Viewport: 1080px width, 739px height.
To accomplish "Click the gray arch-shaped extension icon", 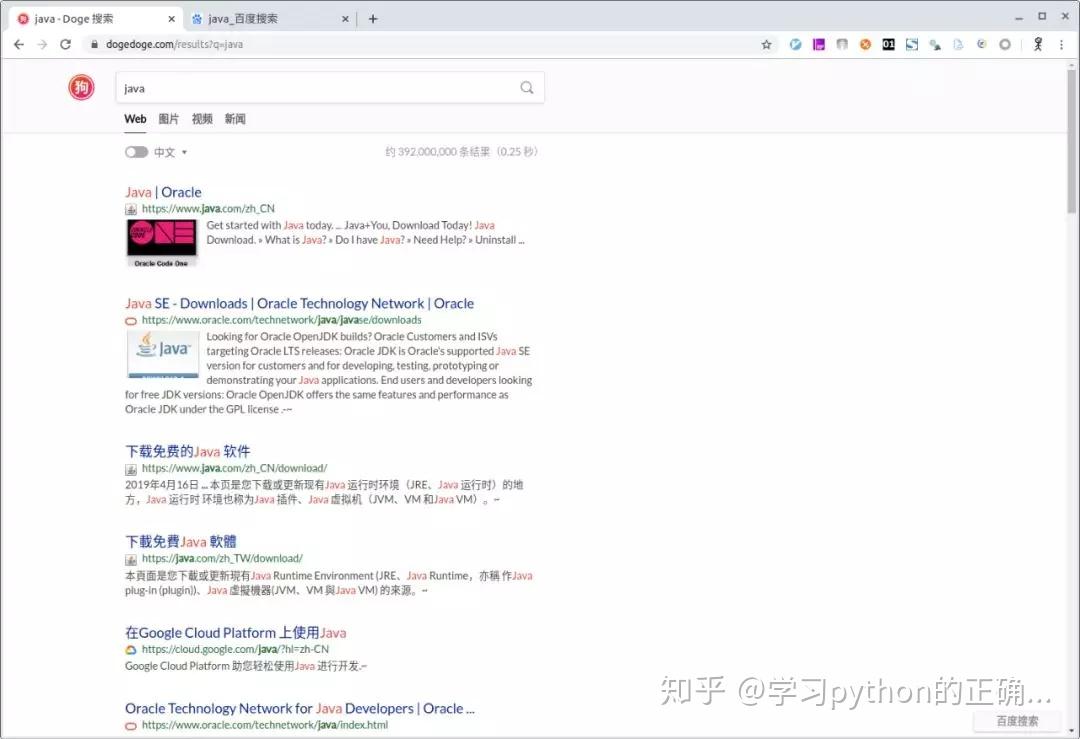I will click(x=842, y=44).
